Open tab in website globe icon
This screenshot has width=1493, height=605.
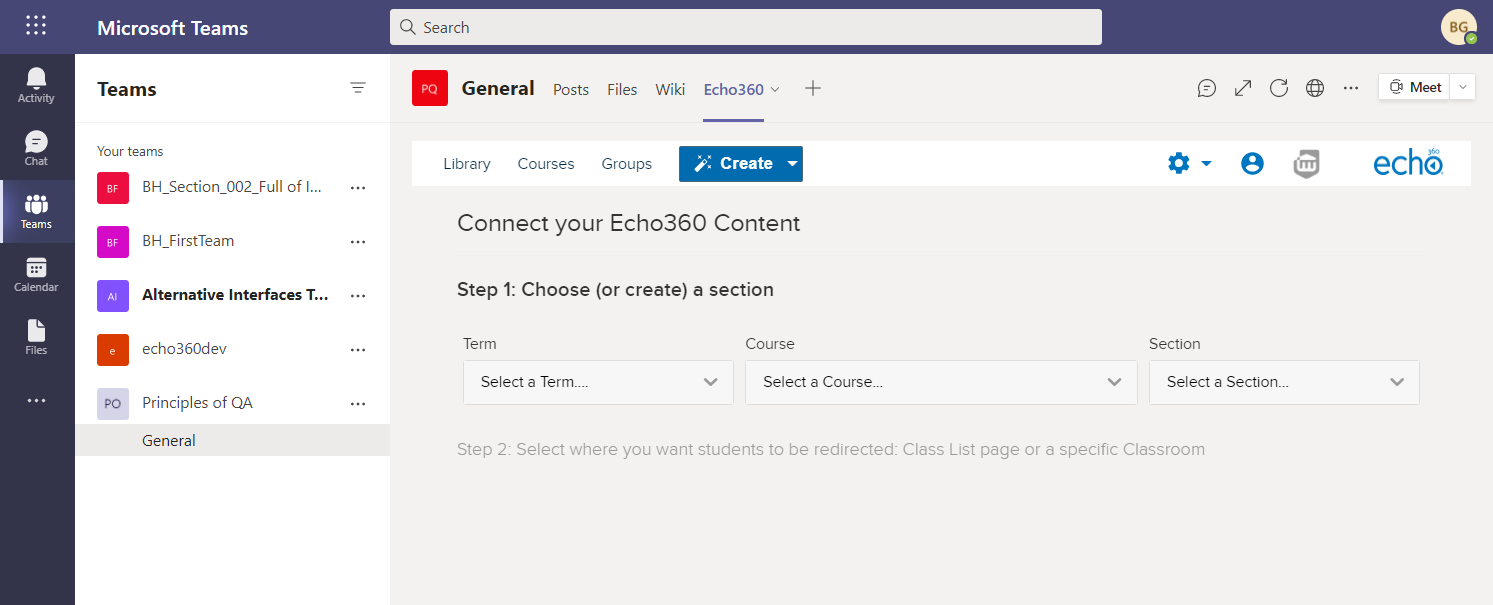pos(1315,88)
